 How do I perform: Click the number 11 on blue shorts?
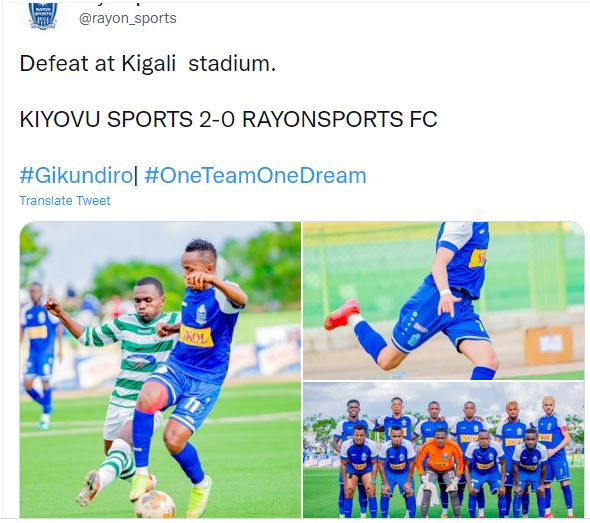point(193,405)
